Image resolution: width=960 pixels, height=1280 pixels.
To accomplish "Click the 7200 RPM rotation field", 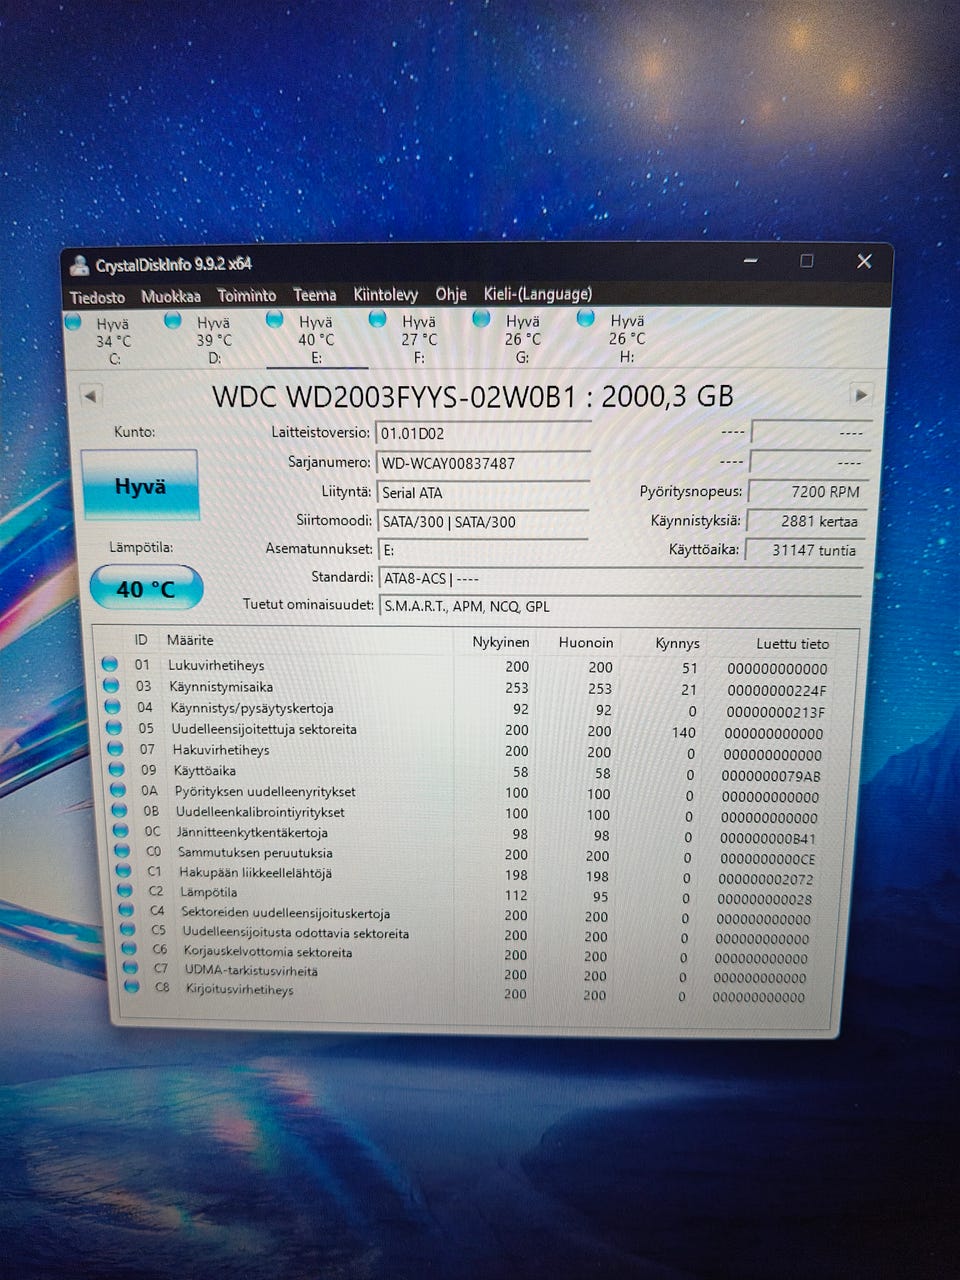I will point(807,491).
